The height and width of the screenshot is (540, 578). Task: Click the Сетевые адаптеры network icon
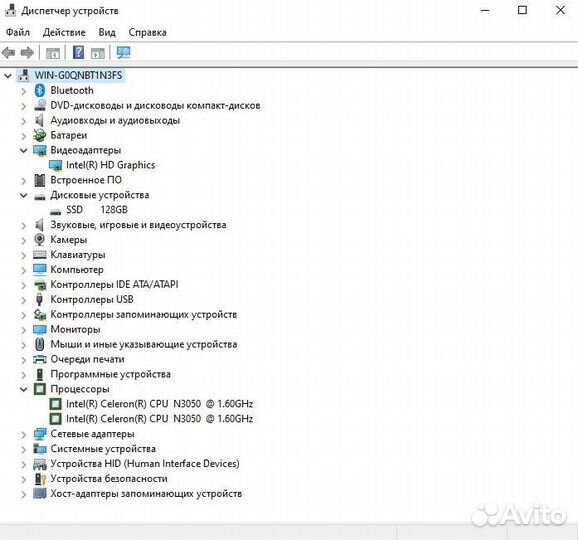[x=39, y=434]
